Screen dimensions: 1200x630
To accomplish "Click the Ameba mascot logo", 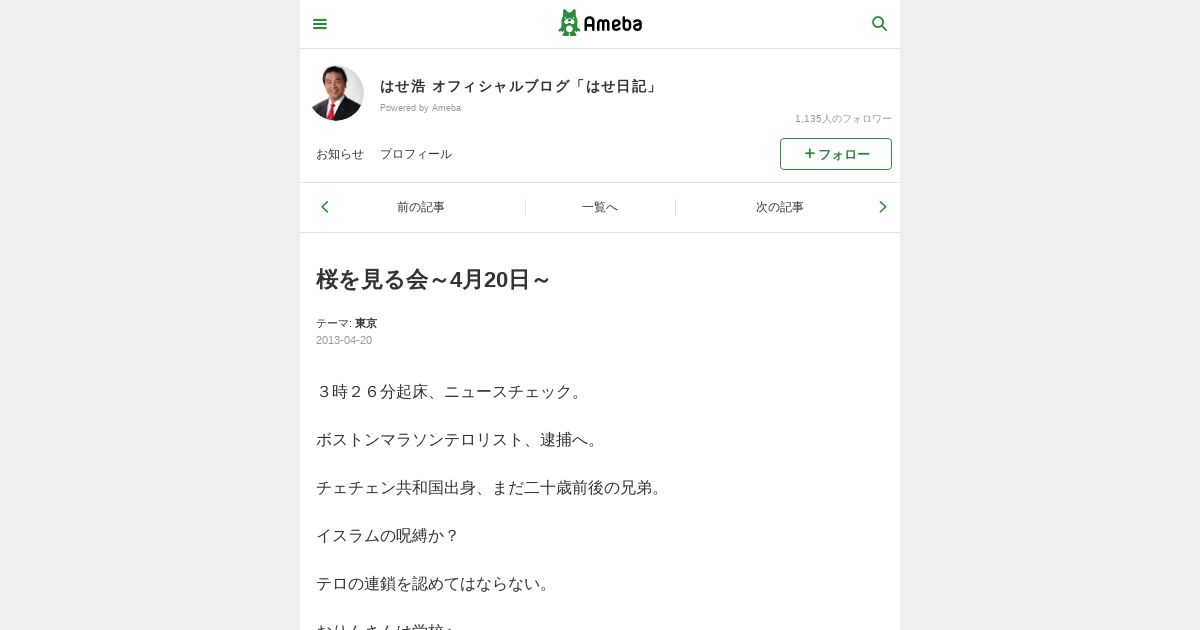I will tap(569, 23).
